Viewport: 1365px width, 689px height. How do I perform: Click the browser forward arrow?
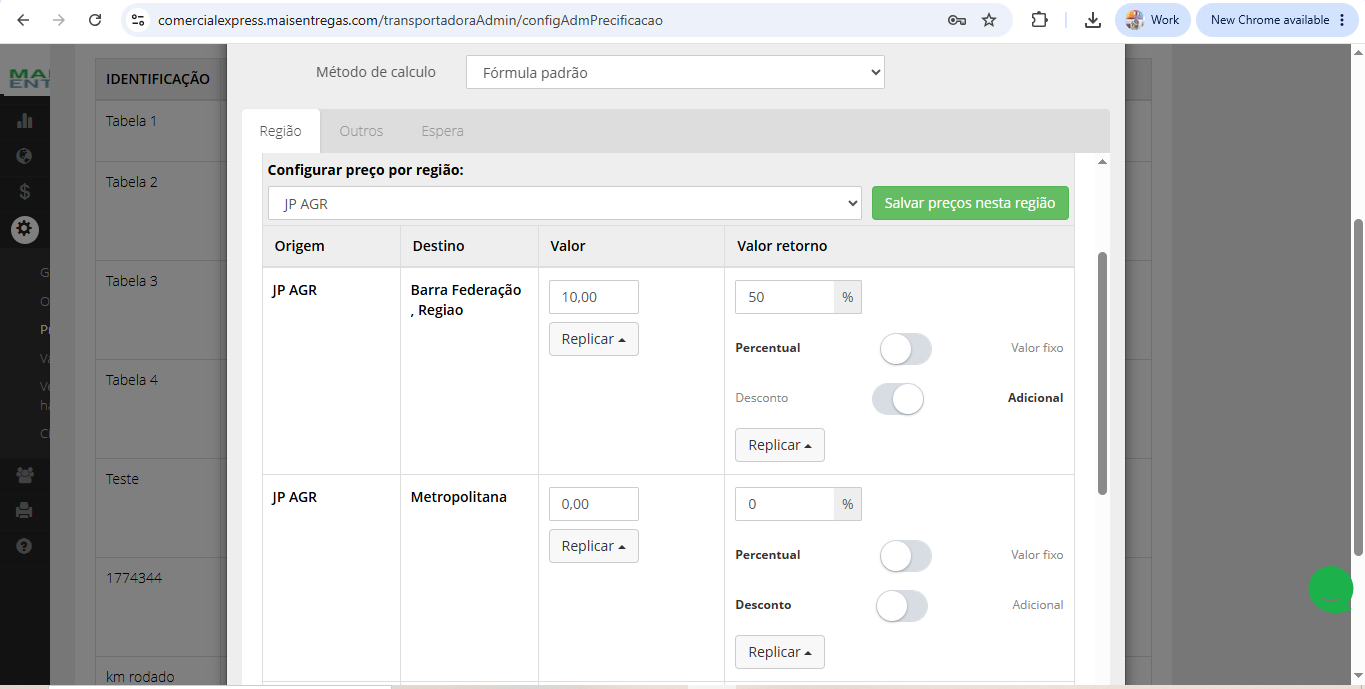59,20
